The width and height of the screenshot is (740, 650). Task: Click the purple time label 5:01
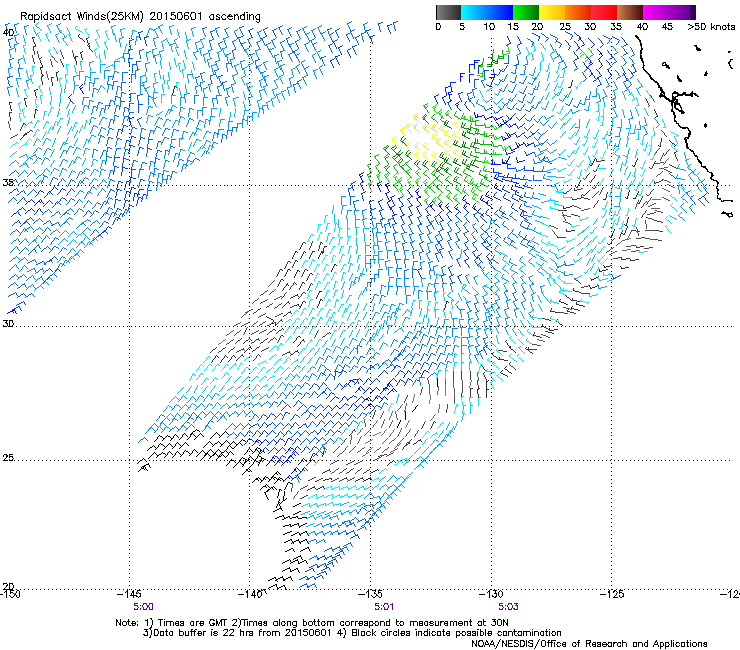tap(384, 607)
